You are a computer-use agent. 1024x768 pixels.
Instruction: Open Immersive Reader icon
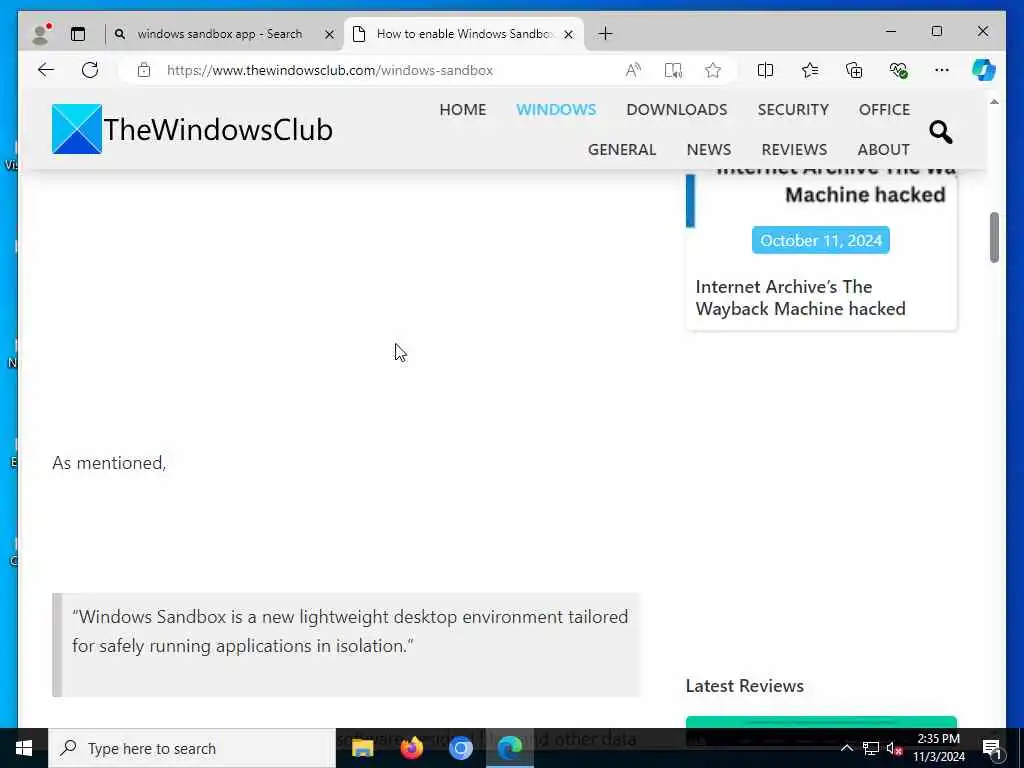coord(673,70)
